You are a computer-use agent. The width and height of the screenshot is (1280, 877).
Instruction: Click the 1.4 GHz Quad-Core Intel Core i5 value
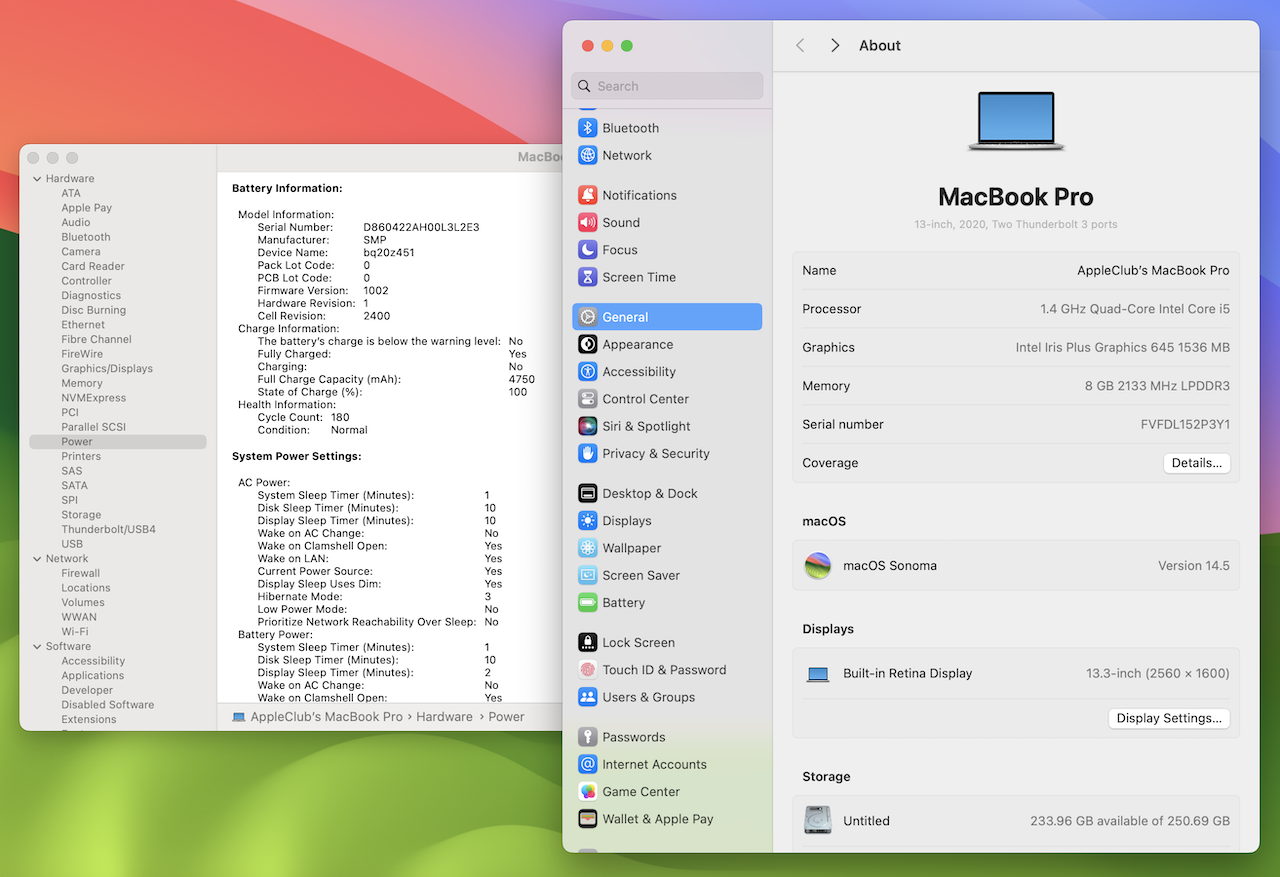point(1135,309)
